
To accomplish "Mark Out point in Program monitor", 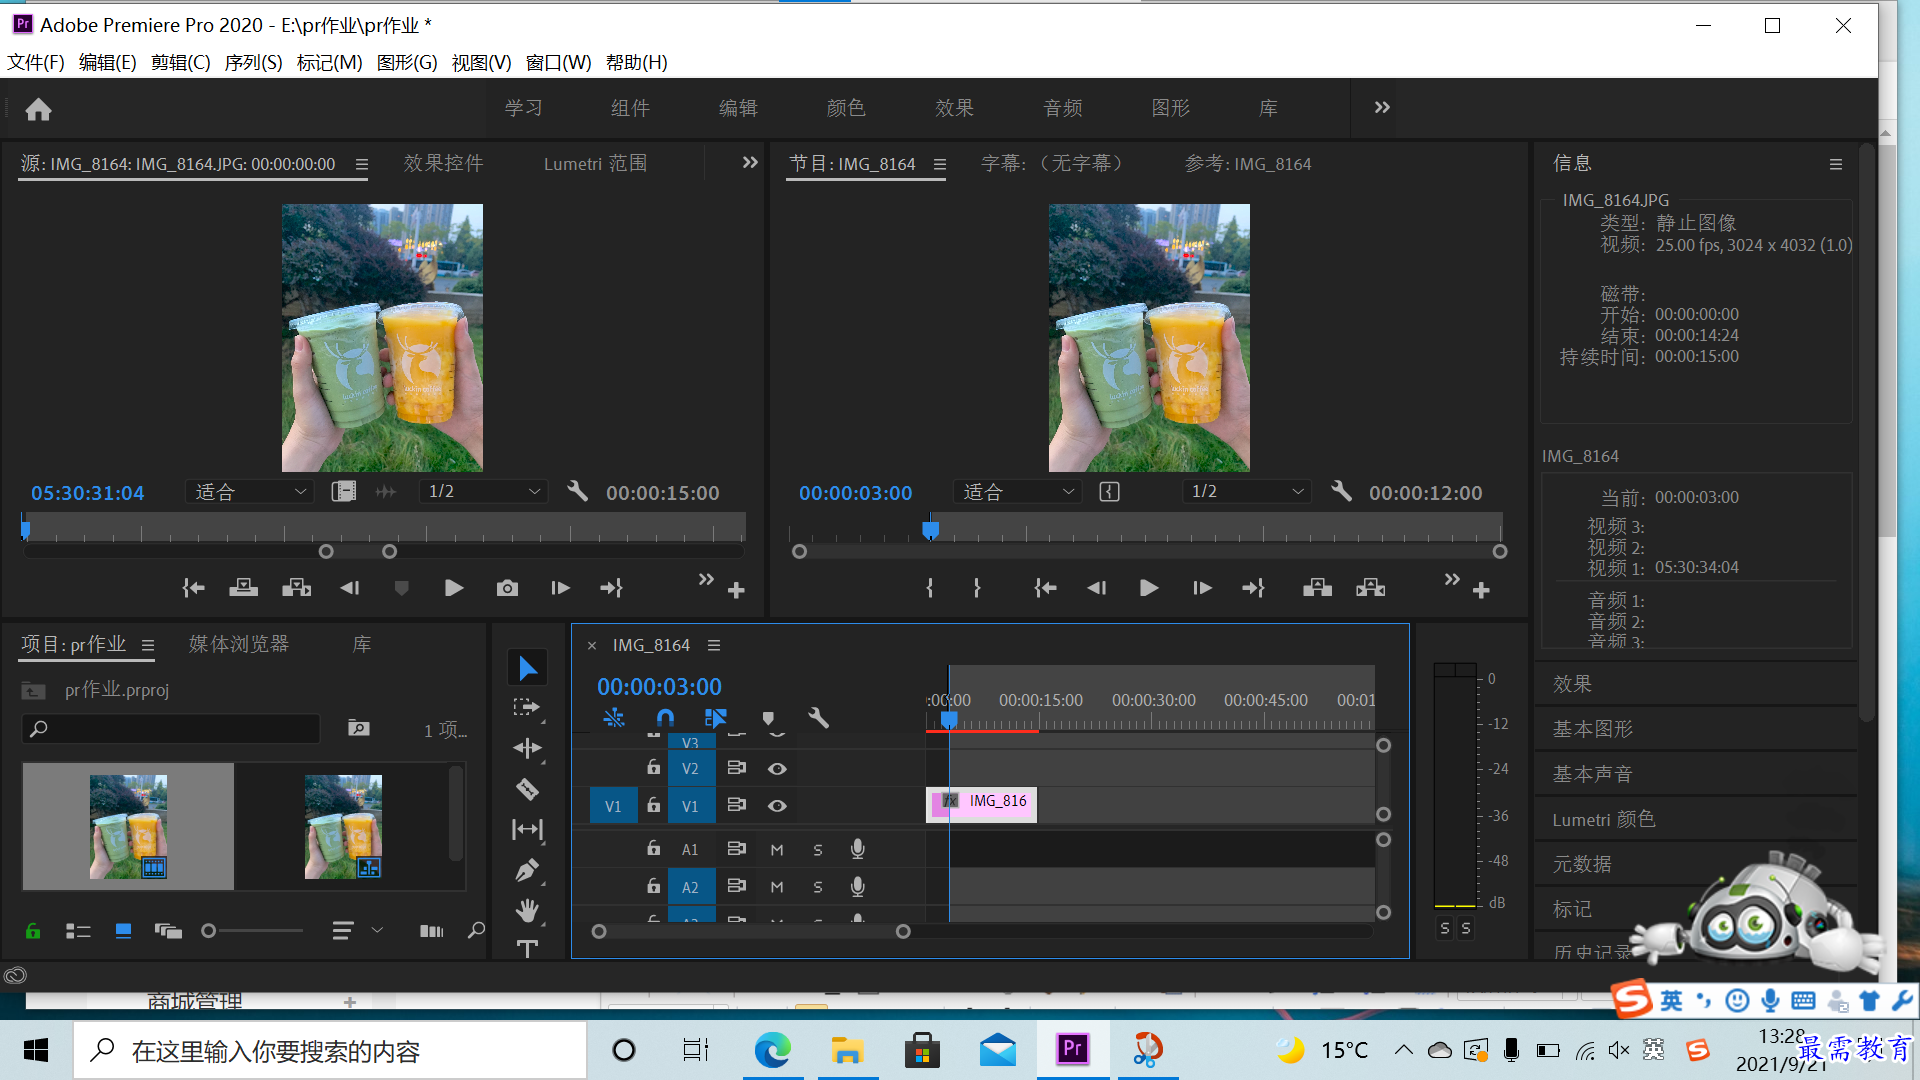I will click(x=977, y=588).
